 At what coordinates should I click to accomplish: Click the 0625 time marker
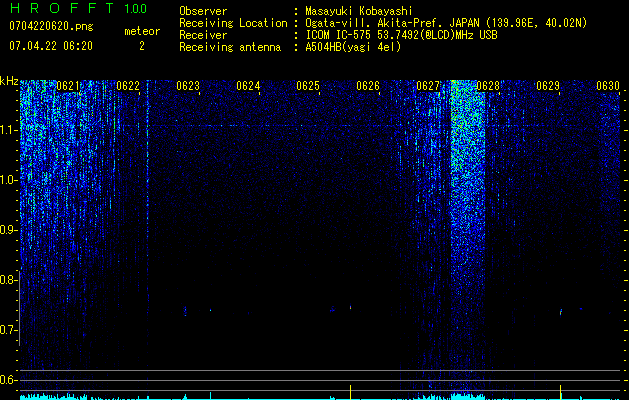[x=308, y=86]
